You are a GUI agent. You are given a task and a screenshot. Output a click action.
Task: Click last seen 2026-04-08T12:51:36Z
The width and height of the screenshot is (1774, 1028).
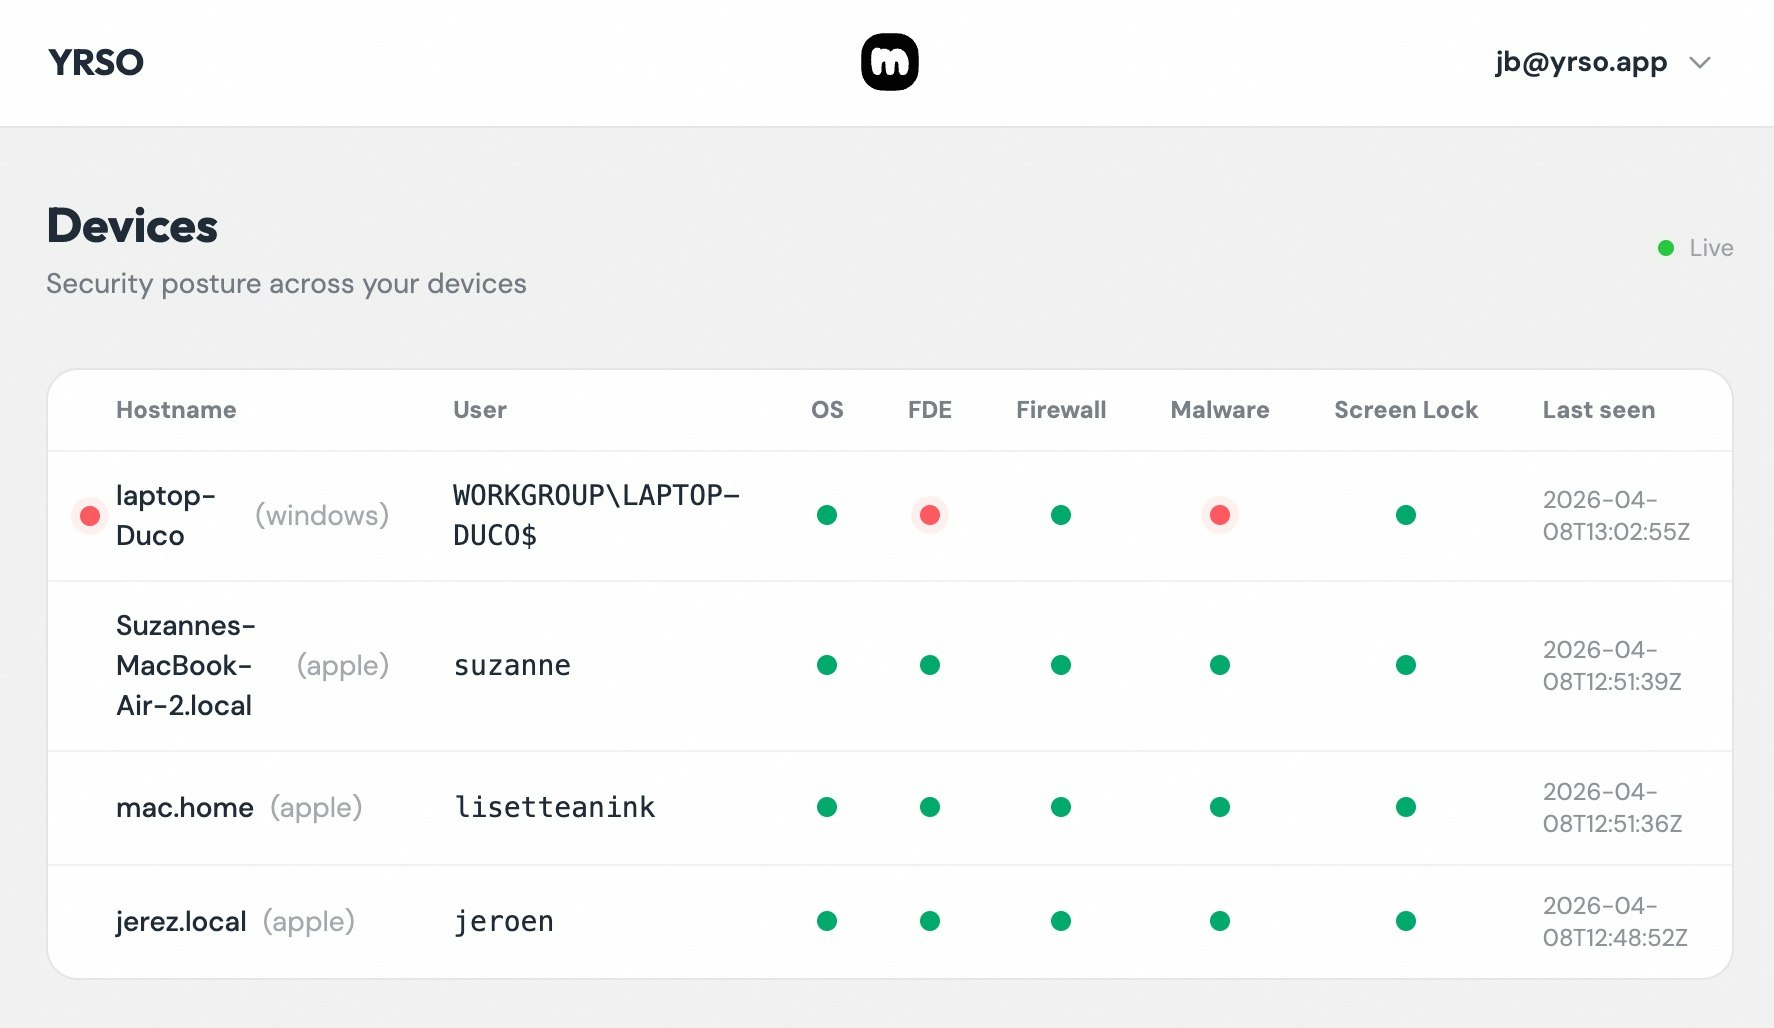click(1612, 808)
